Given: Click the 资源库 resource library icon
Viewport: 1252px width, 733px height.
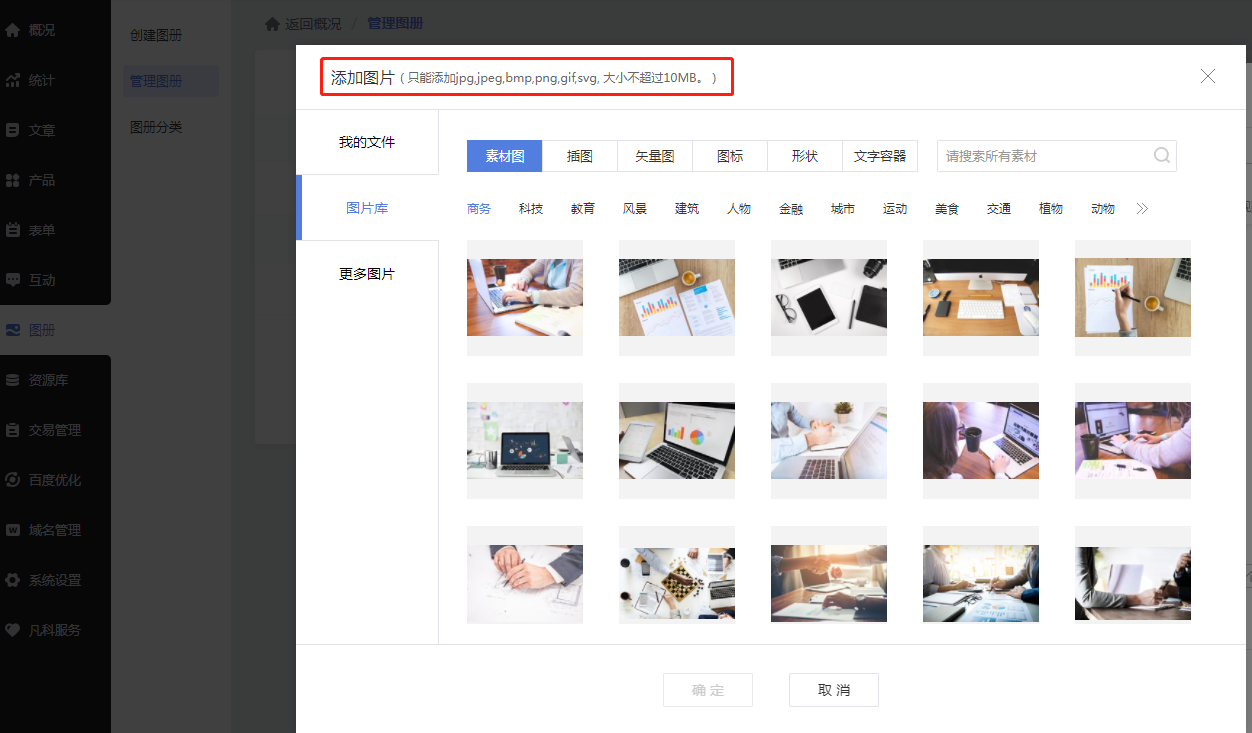Looking at the screenshot, I should (x=13, y=380).
